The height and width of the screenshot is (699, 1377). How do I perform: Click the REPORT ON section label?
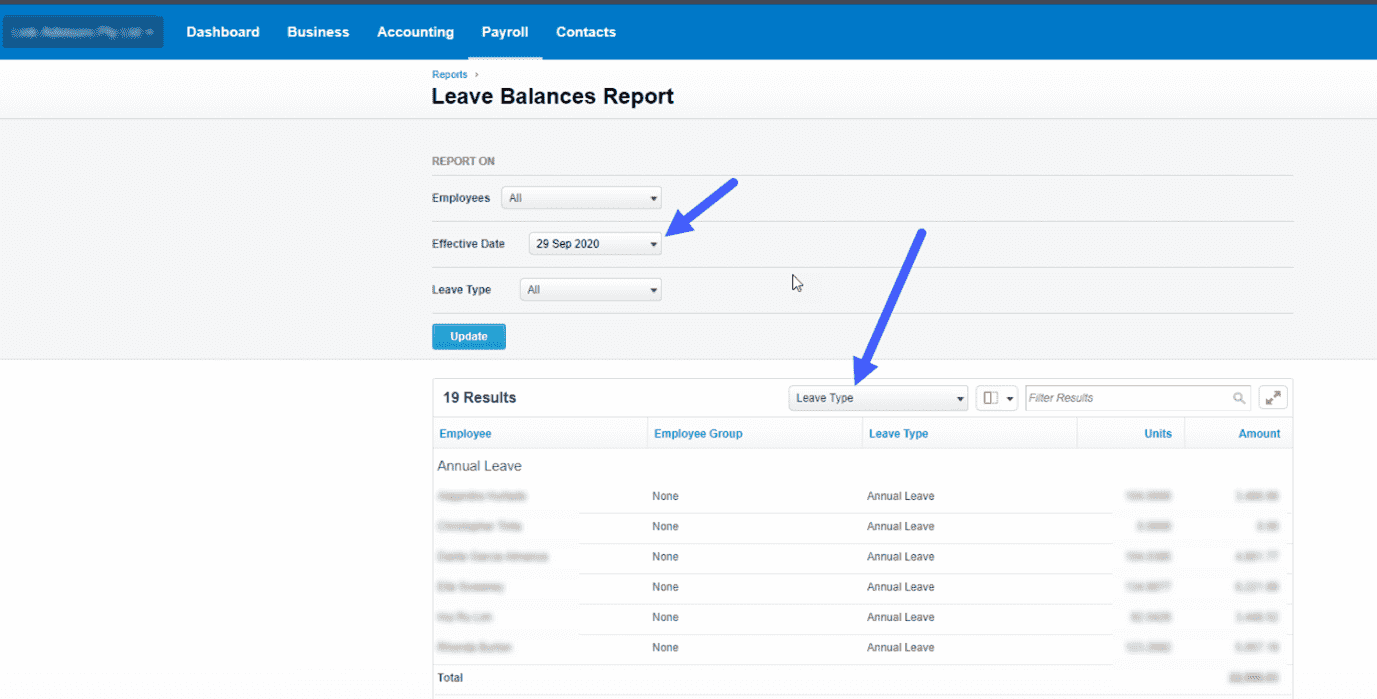pyautogui.click(x=463, y=161)
